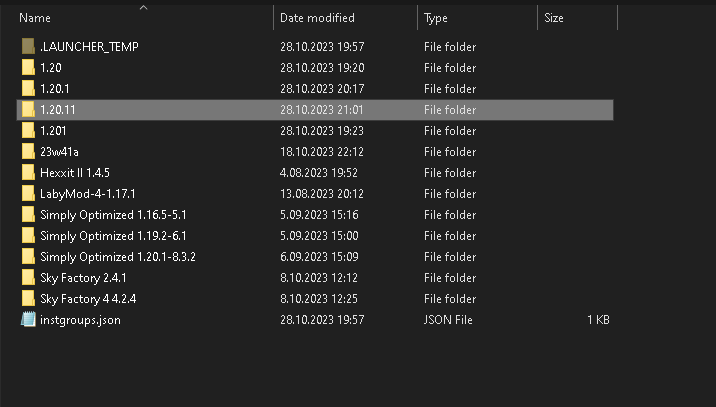
Task: Click Simply Optimized 1.20.1-8.3.2 folder name
Action: (x=117, y=257)
